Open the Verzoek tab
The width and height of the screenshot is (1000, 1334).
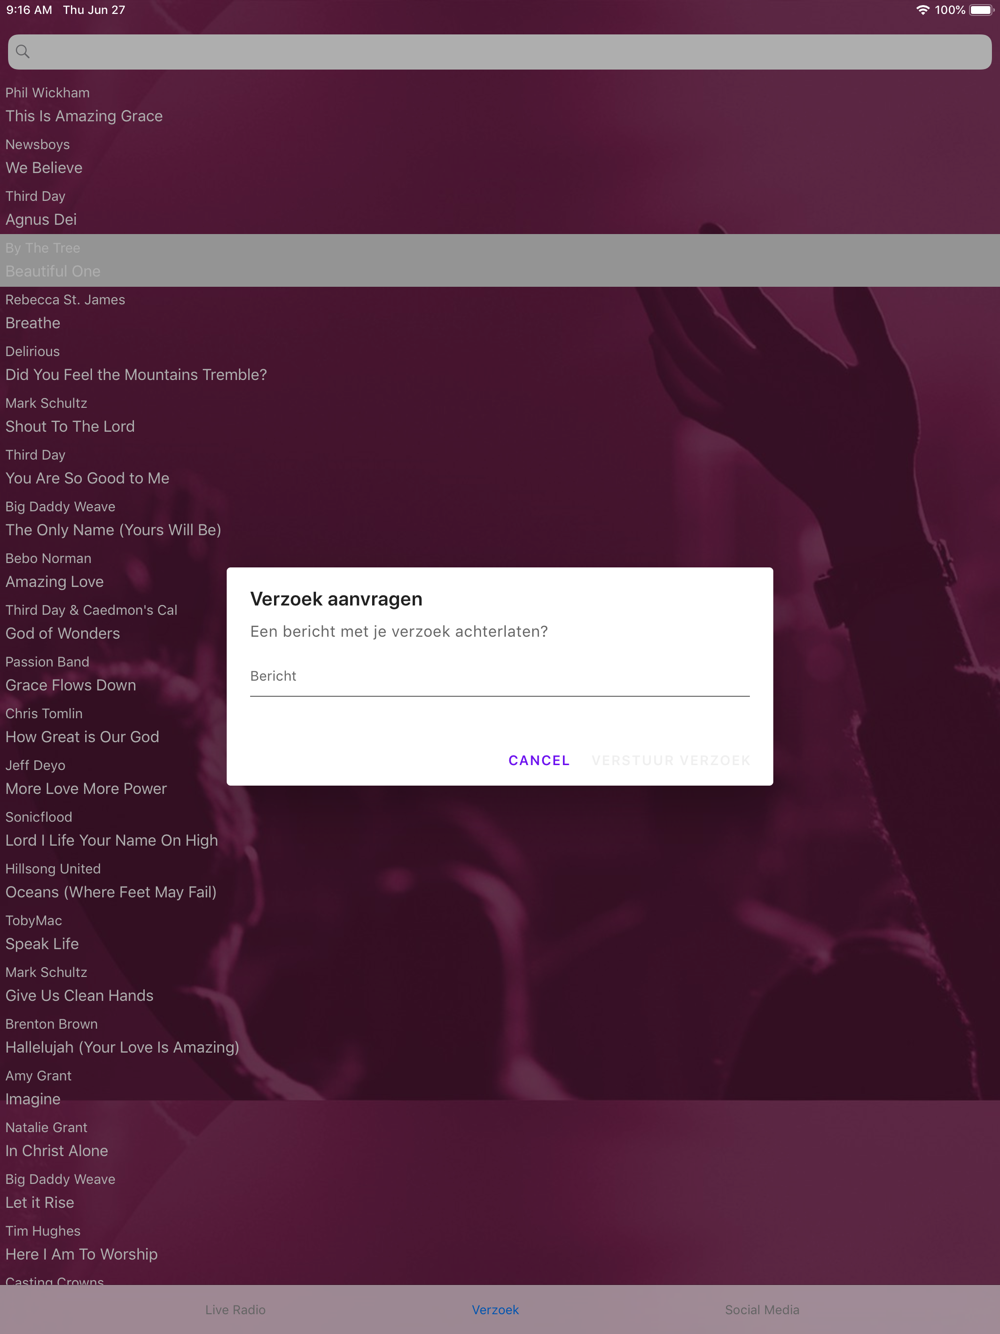point(496,1309)
